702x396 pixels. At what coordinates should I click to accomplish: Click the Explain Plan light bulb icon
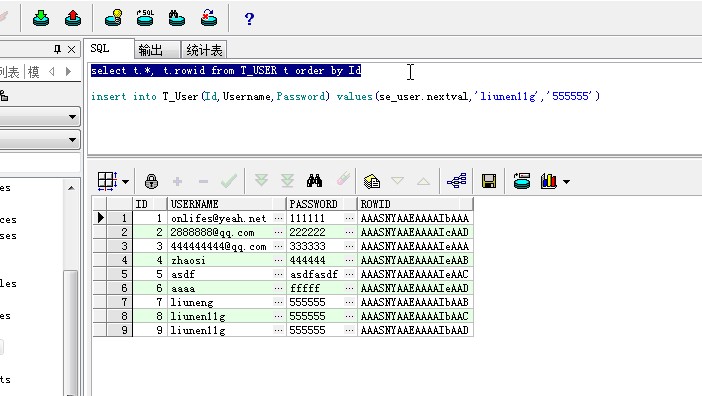(113, 18)
